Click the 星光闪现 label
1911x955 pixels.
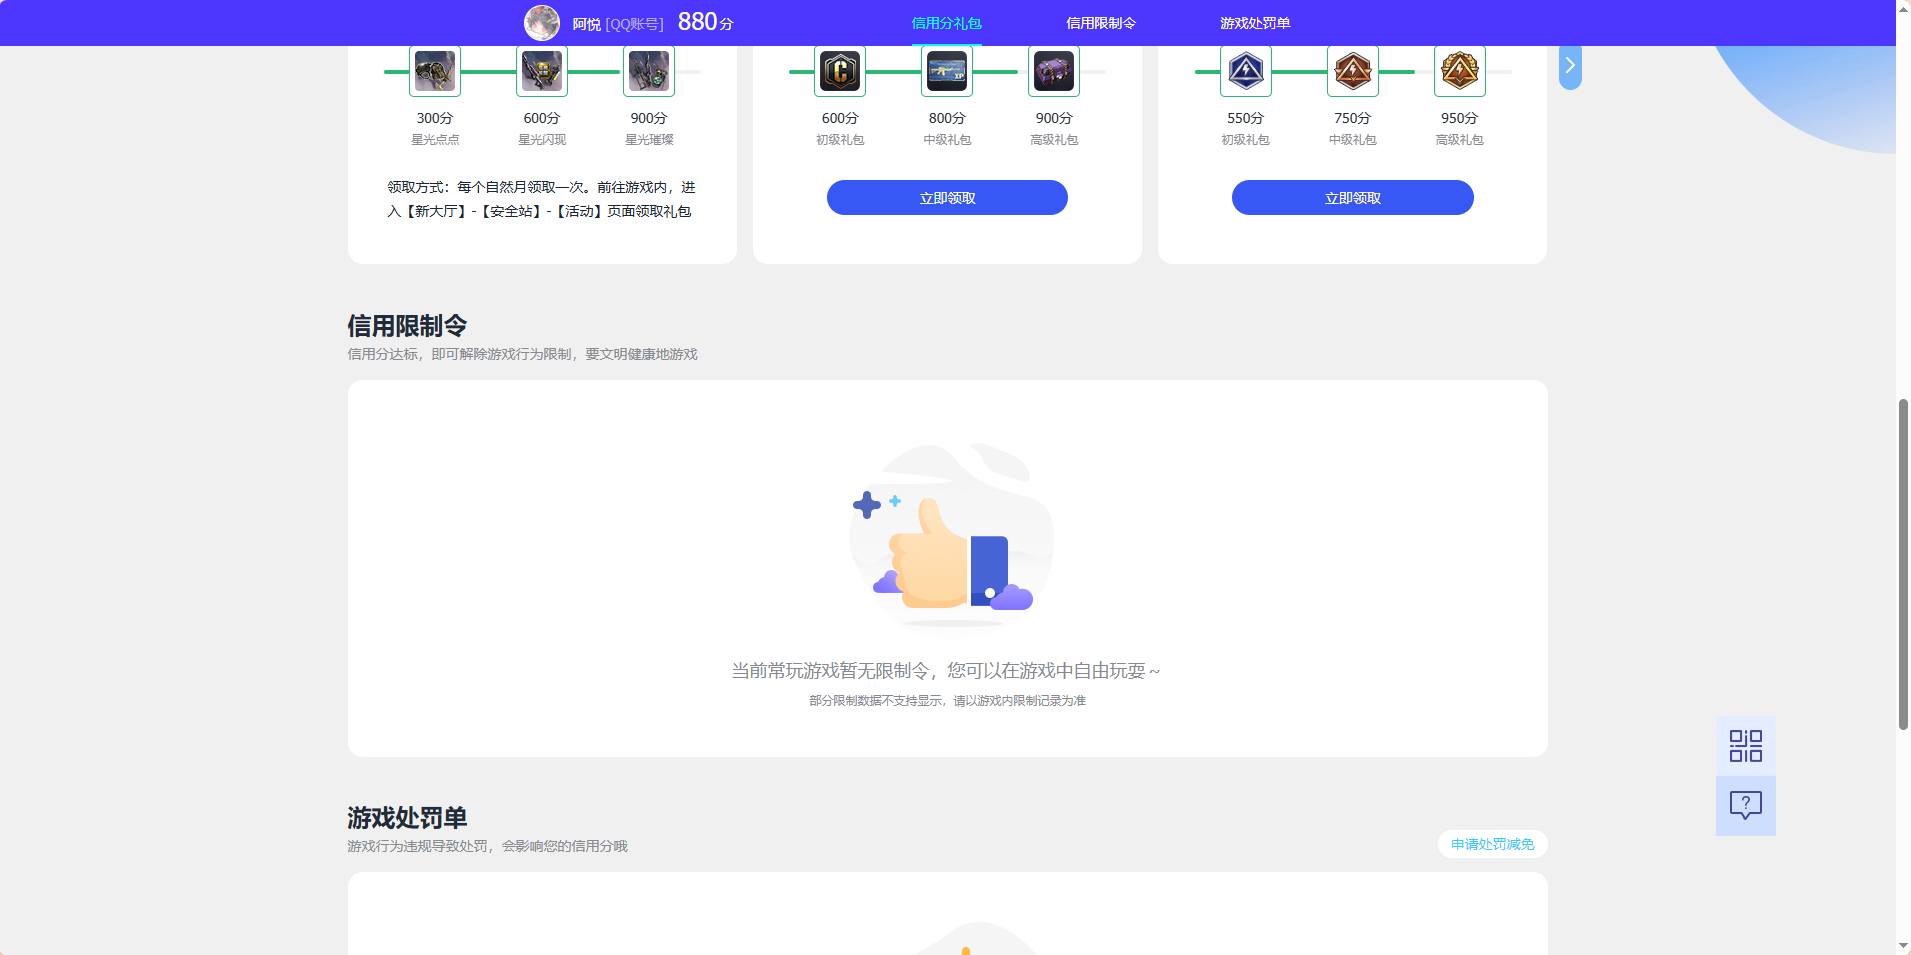click(542, 140)
